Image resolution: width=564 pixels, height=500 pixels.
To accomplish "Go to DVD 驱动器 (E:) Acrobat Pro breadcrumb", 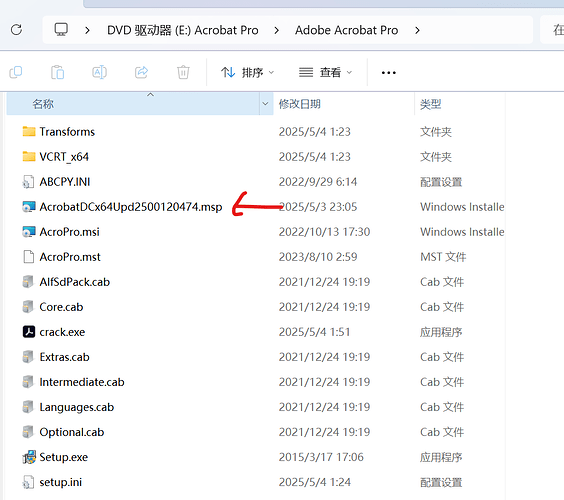I will click(x=183, y=30).
